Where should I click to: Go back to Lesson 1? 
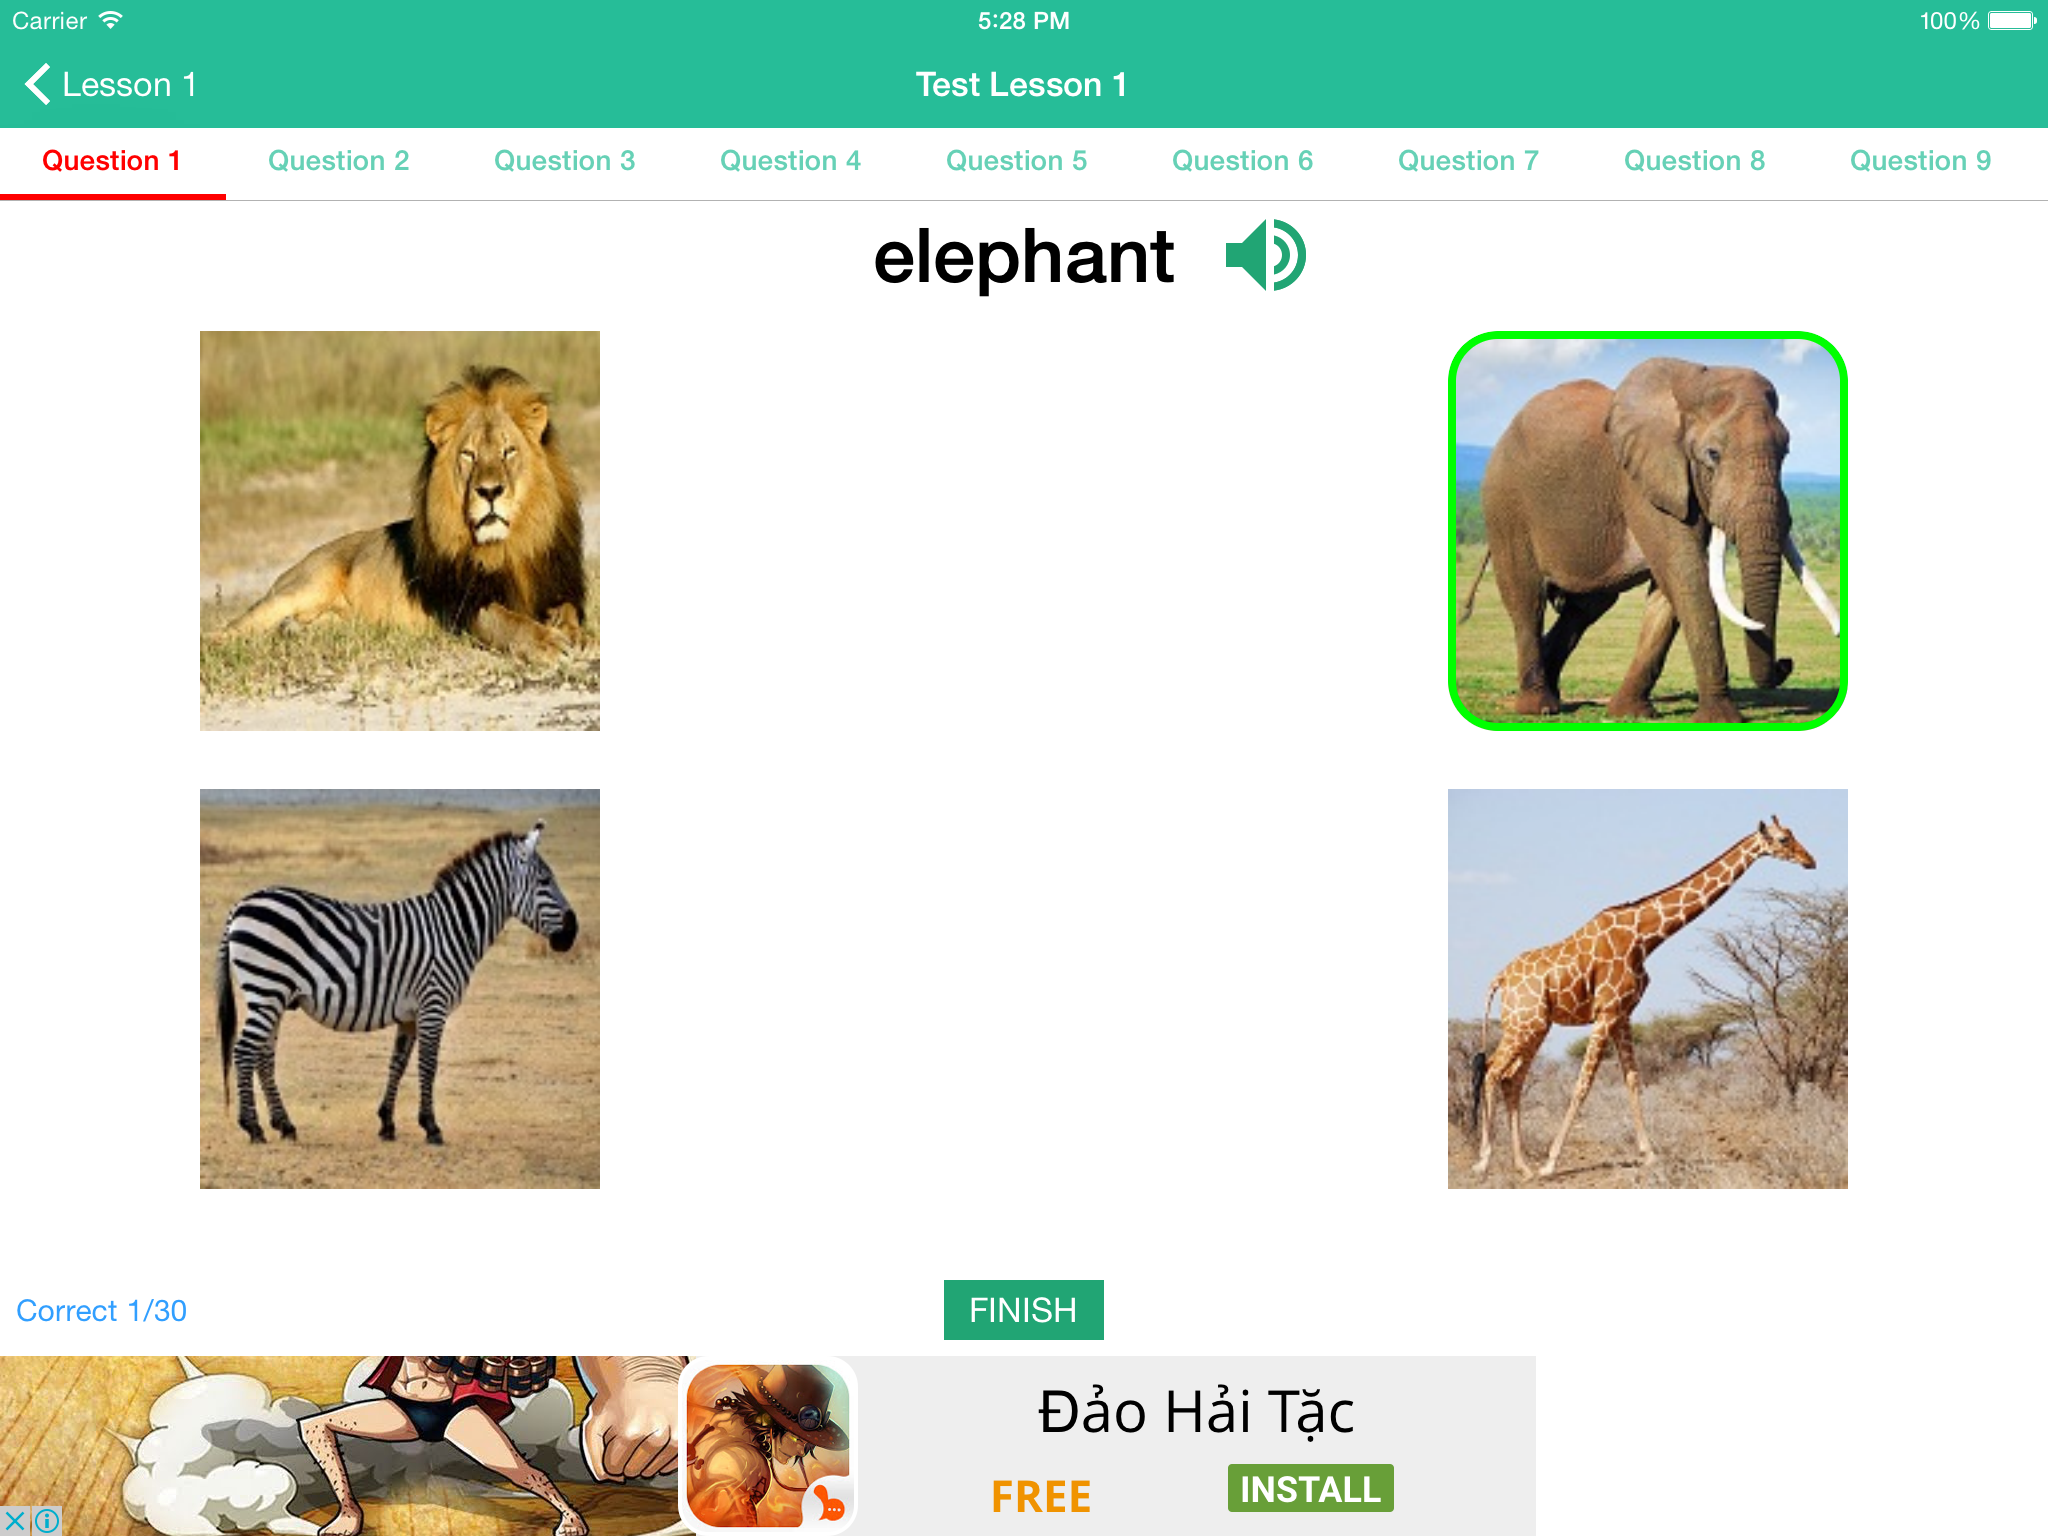click(110, 85)
